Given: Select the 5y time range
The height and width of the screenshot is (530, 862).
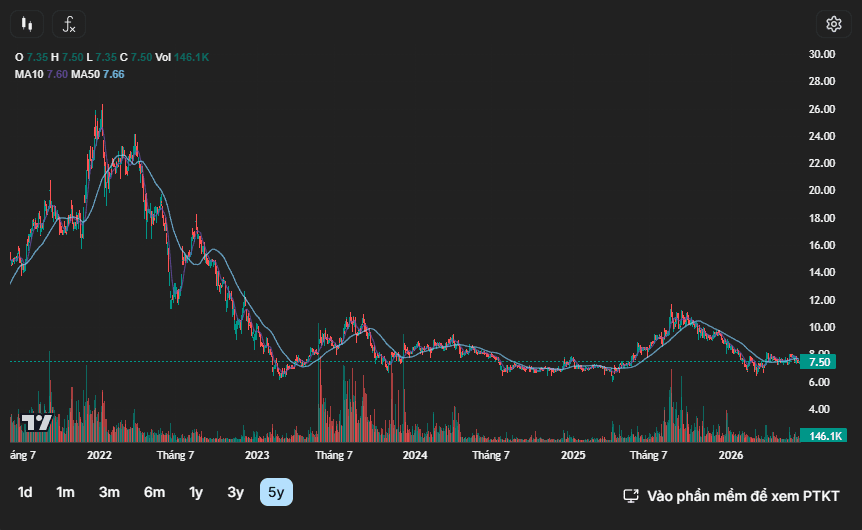Looking at the screenshot, I should point(276,492).
